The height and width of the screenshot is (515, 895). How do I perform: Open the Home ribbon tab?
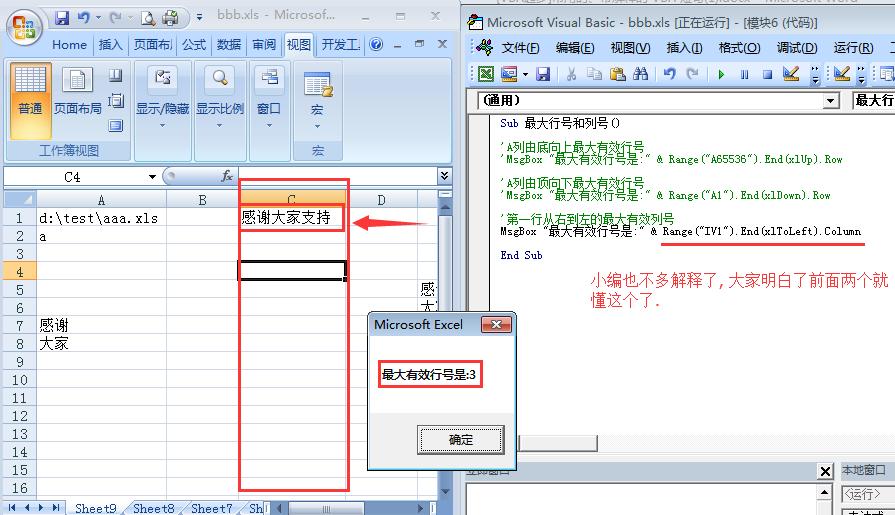tap(70, 45)
